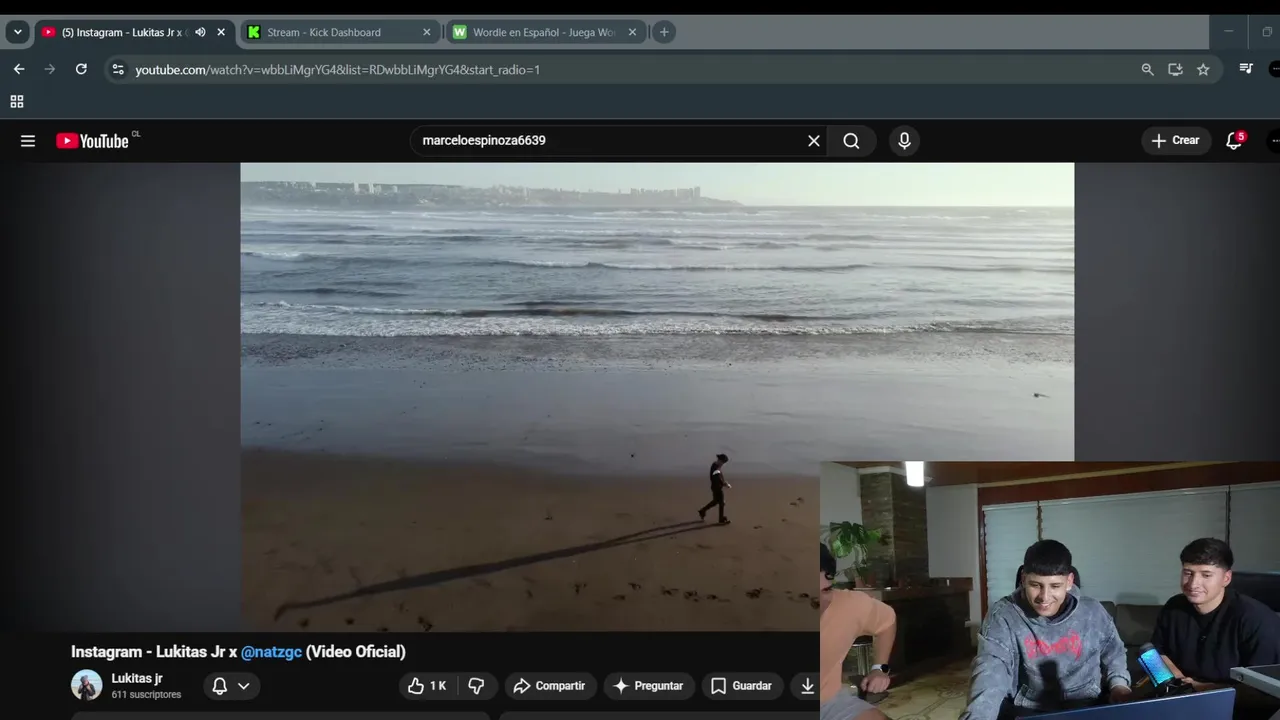Open Crear video menu

click(x=1176, y=141)
